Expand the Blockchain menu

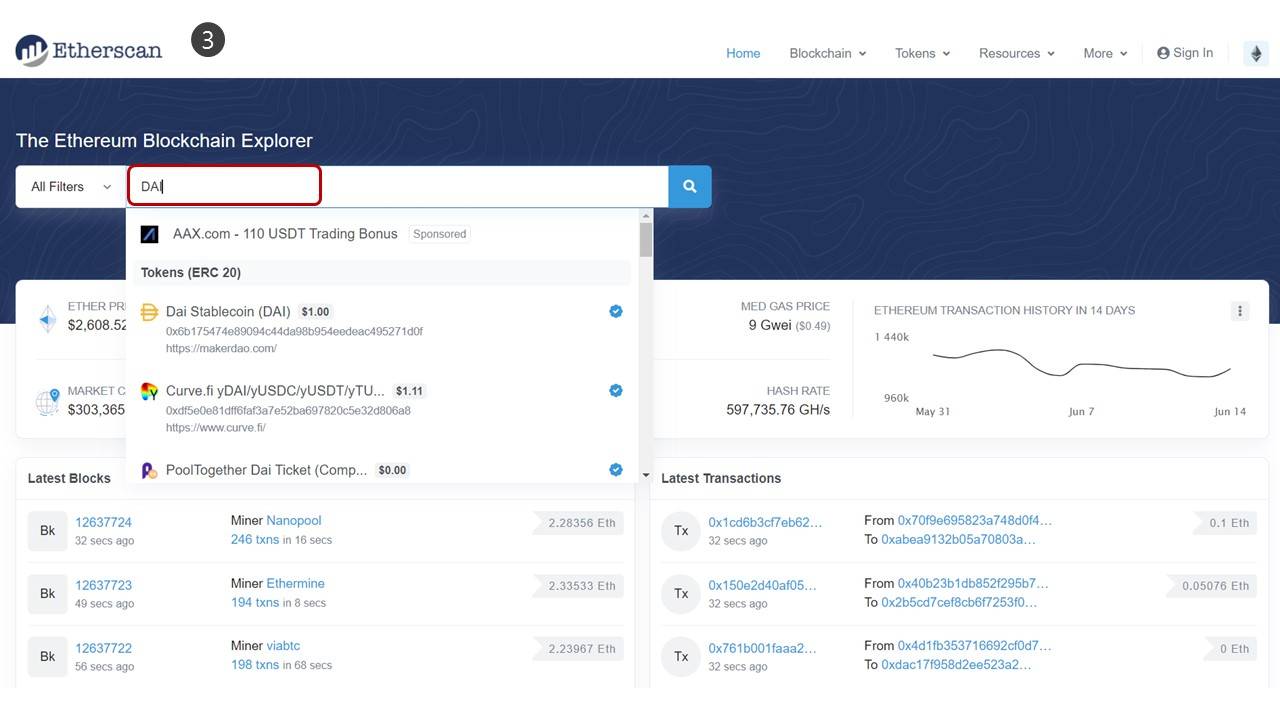827,53
